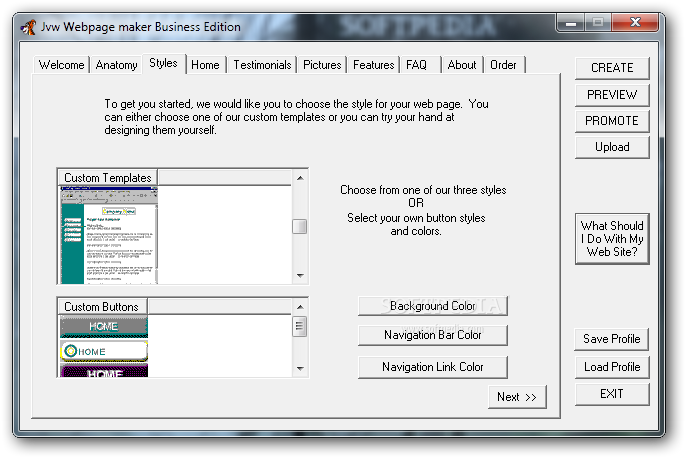686x458 pixels.
Task: Select the teal sidebar custom template thumbnail
Action: point(108,235)
